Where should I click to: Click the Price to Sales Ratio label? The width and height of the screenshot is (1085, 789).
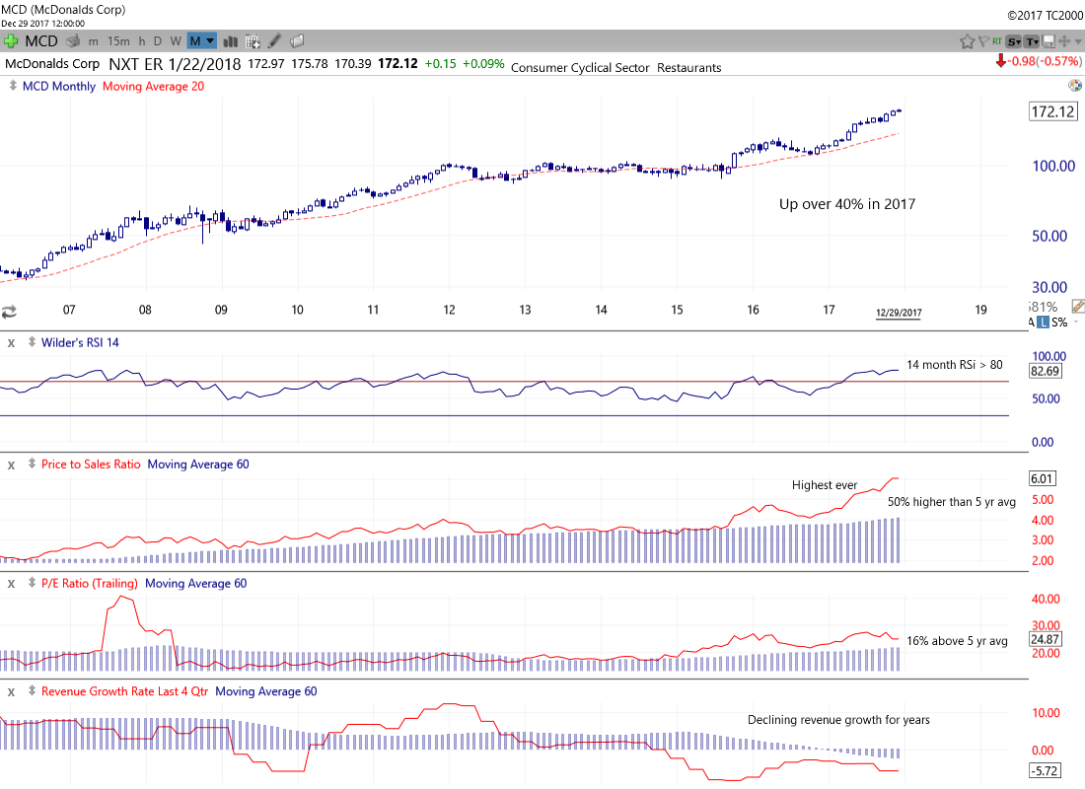point(91,464)
